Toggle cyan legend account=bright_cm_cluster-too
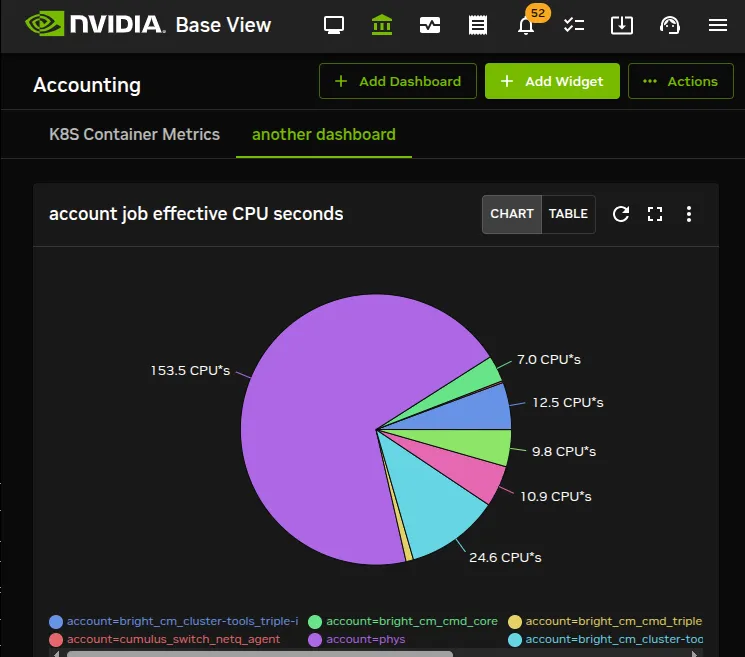The width and height of the screenshot is (745, 657). click(x=605, y=639)
